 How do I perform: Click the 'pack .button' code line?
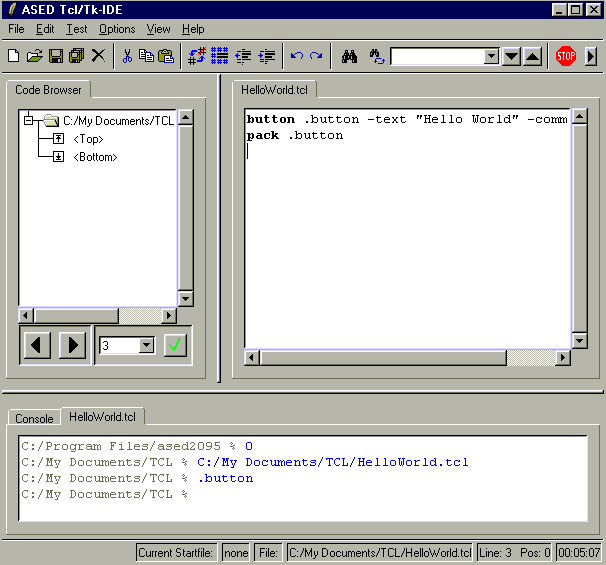295,135
